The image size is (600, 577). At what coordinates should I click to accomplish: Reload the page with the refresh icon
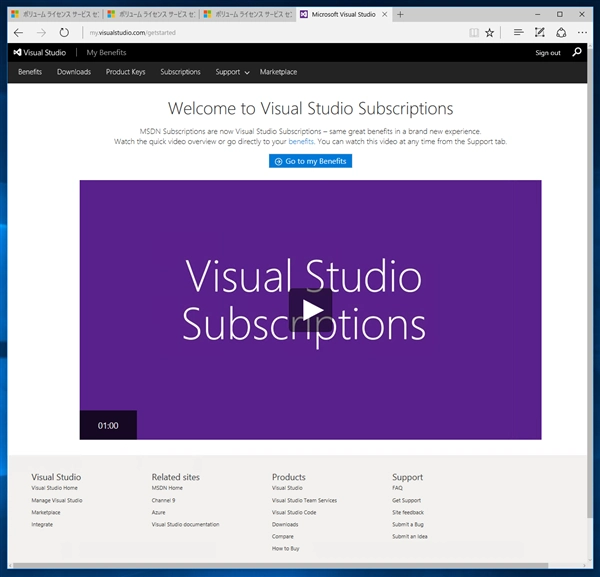point(64,33)
